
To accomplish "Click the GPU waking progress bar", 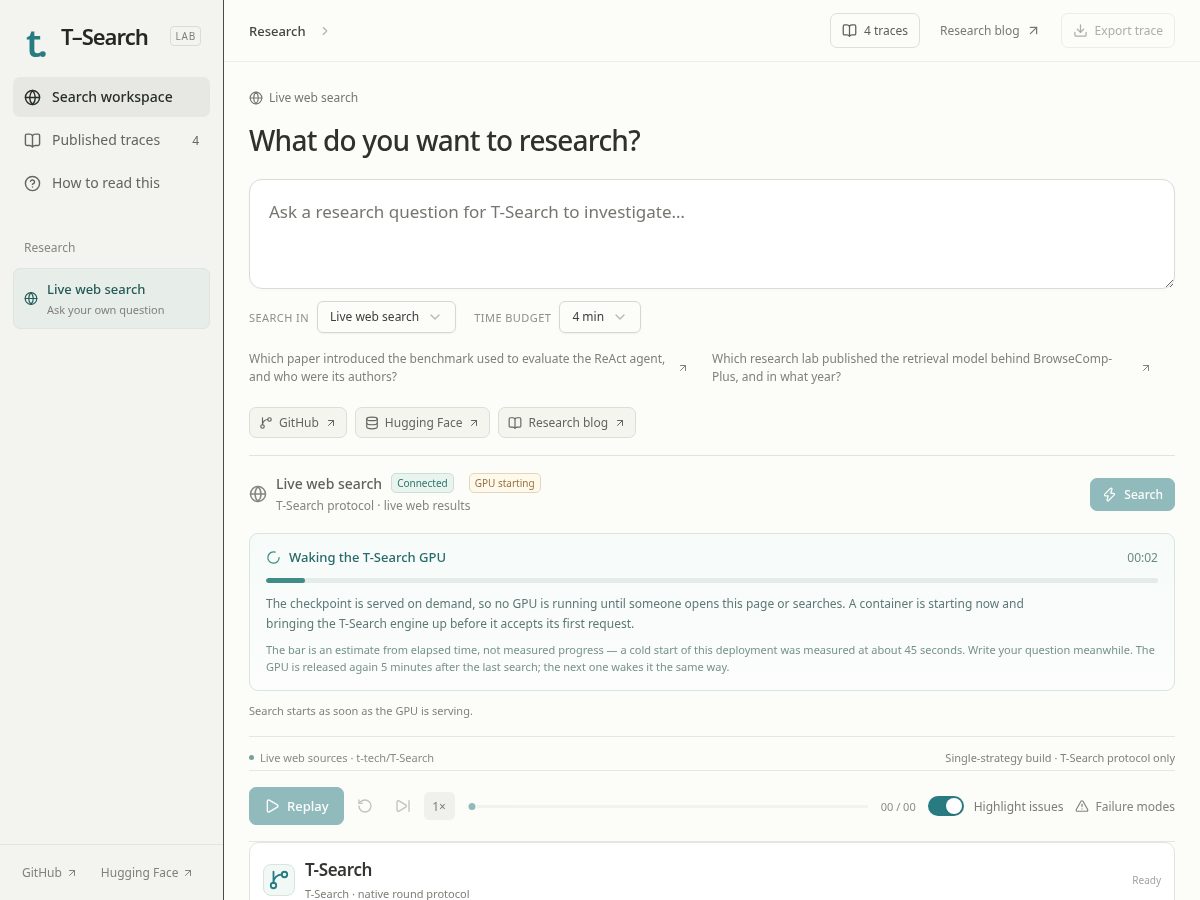I will point(712,580).
